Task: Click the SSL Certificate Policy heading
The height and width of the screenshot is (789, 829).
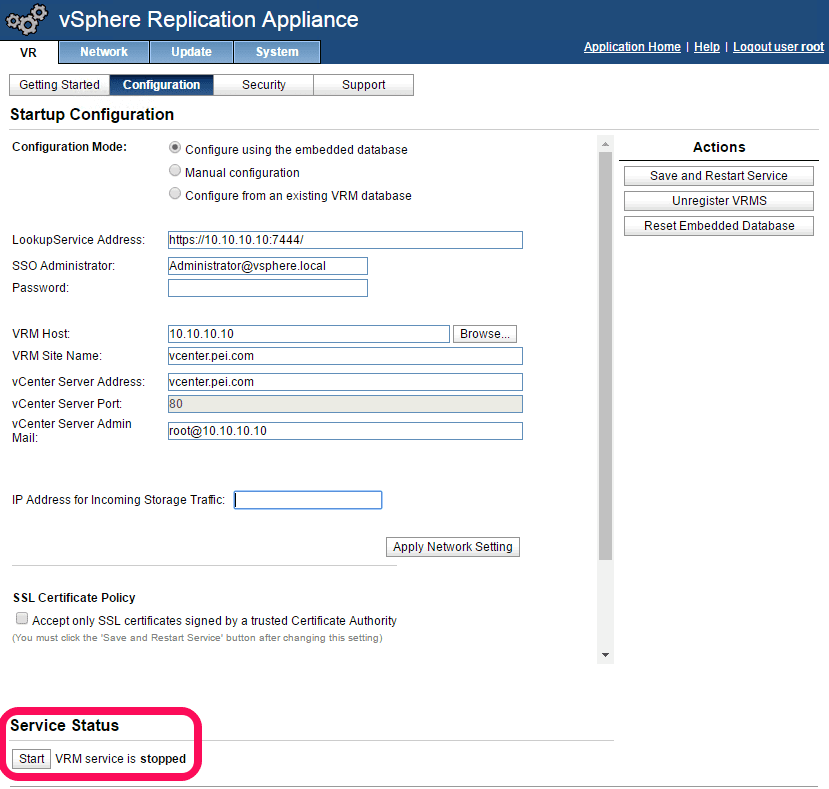Action: (x=74, y=598)
